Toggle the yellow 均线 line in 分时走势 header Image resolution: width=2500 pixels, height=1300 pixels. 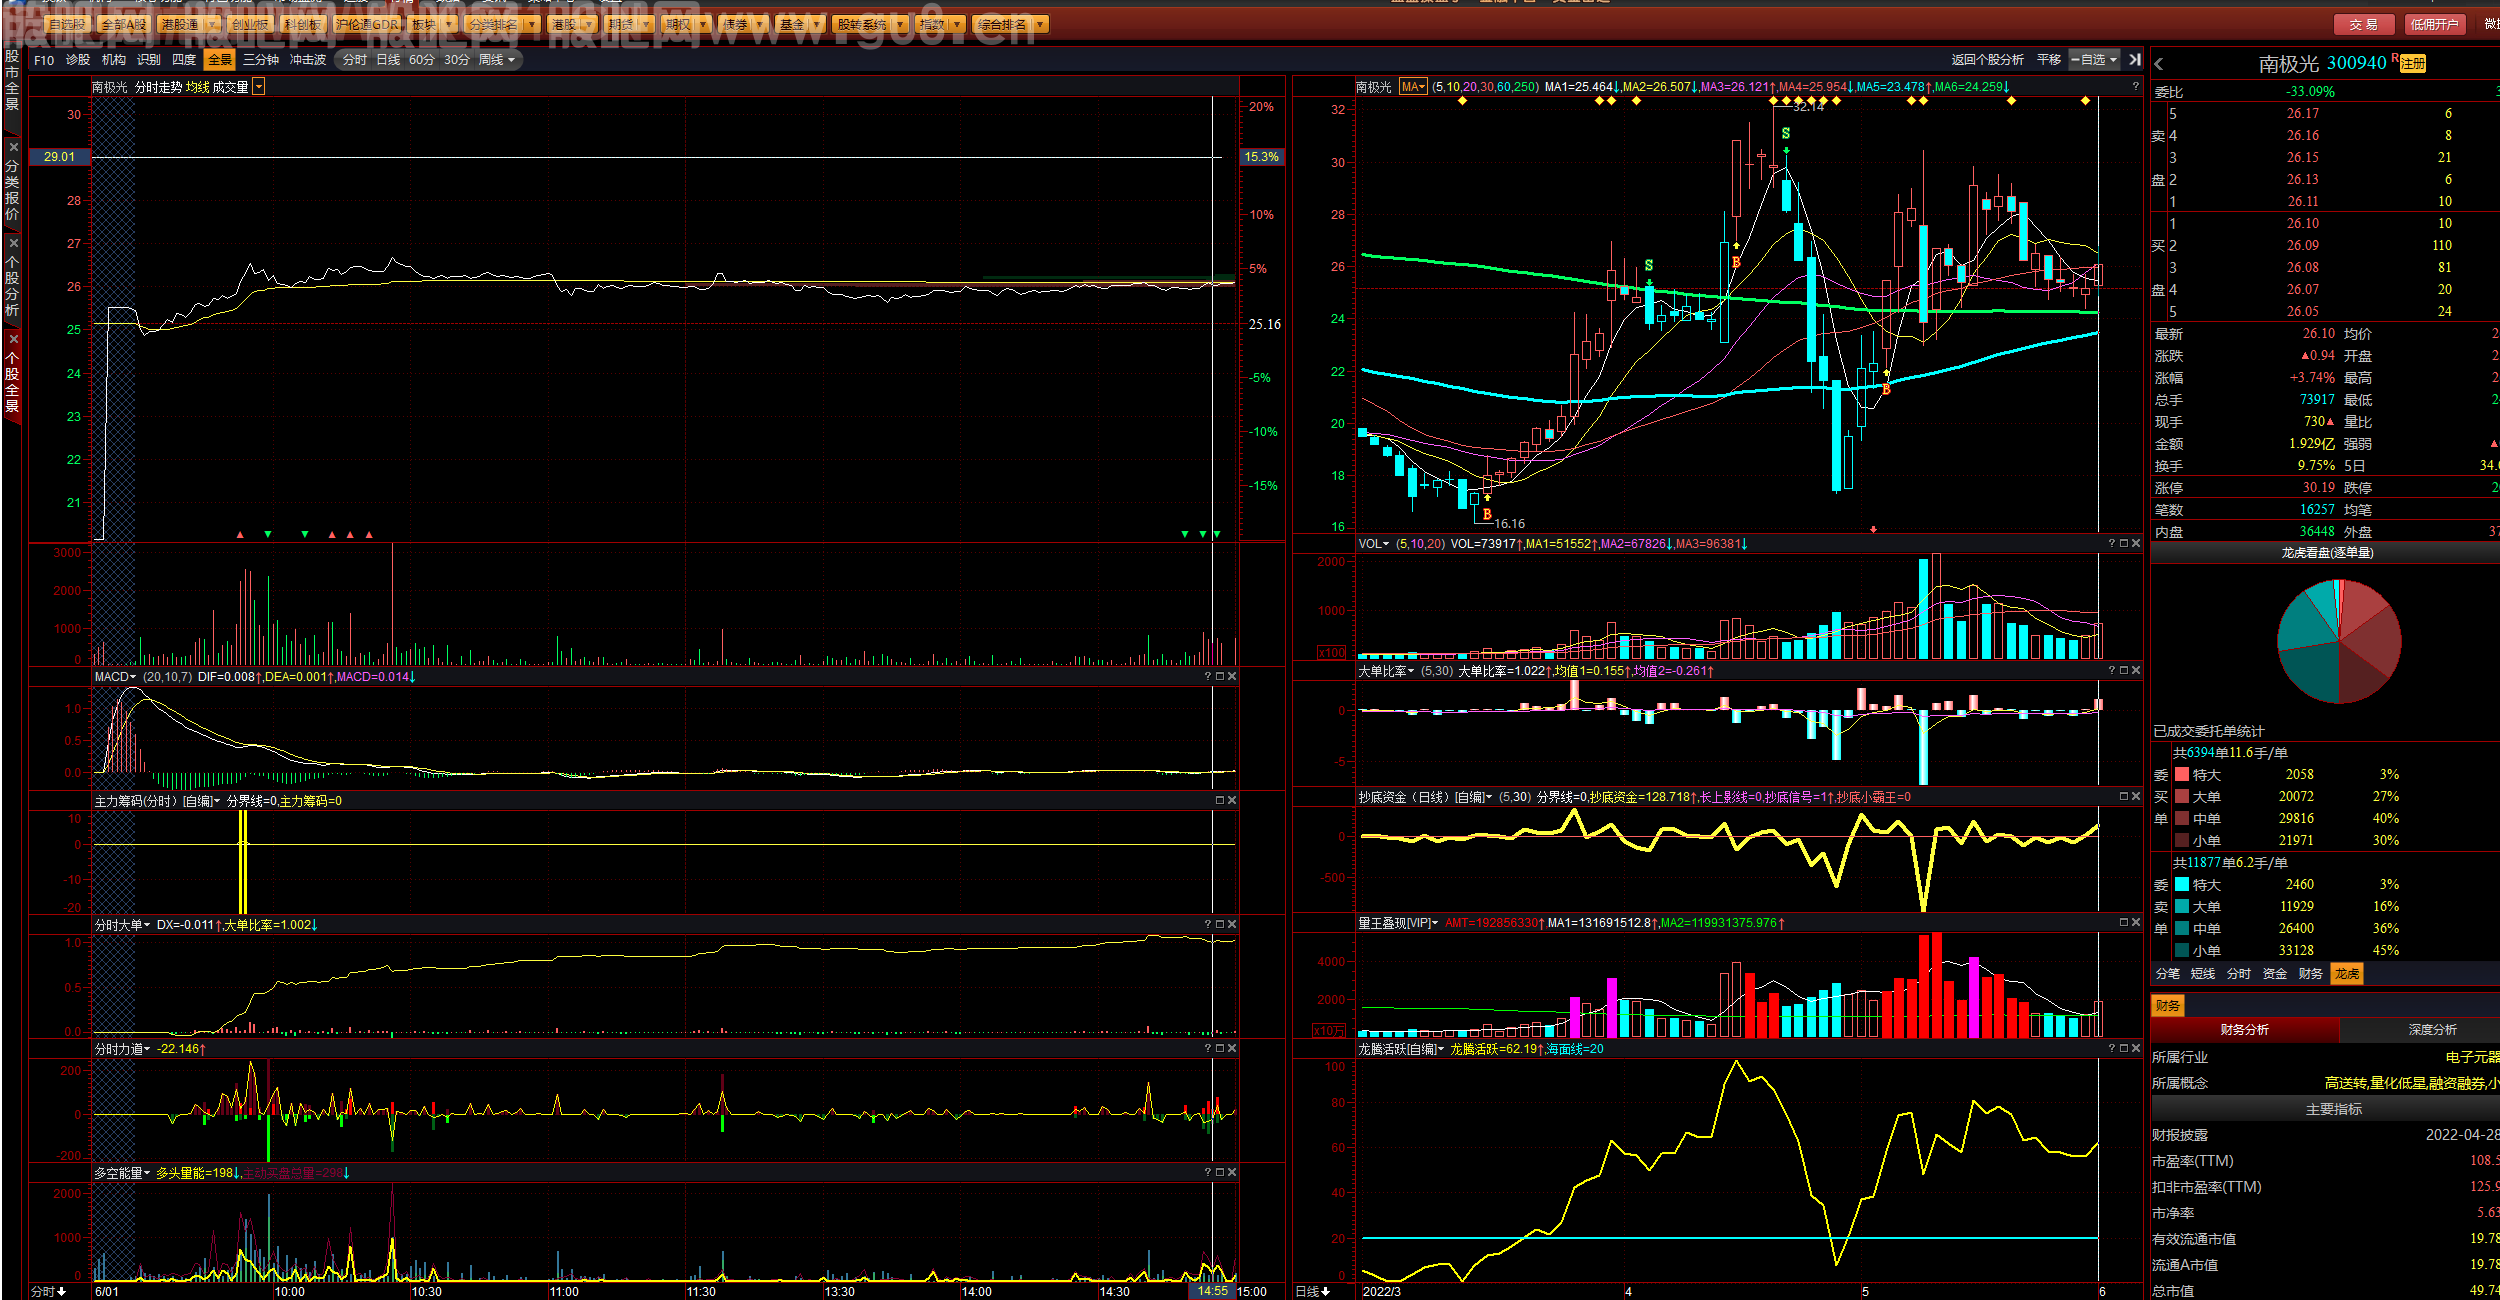point(198,88)
